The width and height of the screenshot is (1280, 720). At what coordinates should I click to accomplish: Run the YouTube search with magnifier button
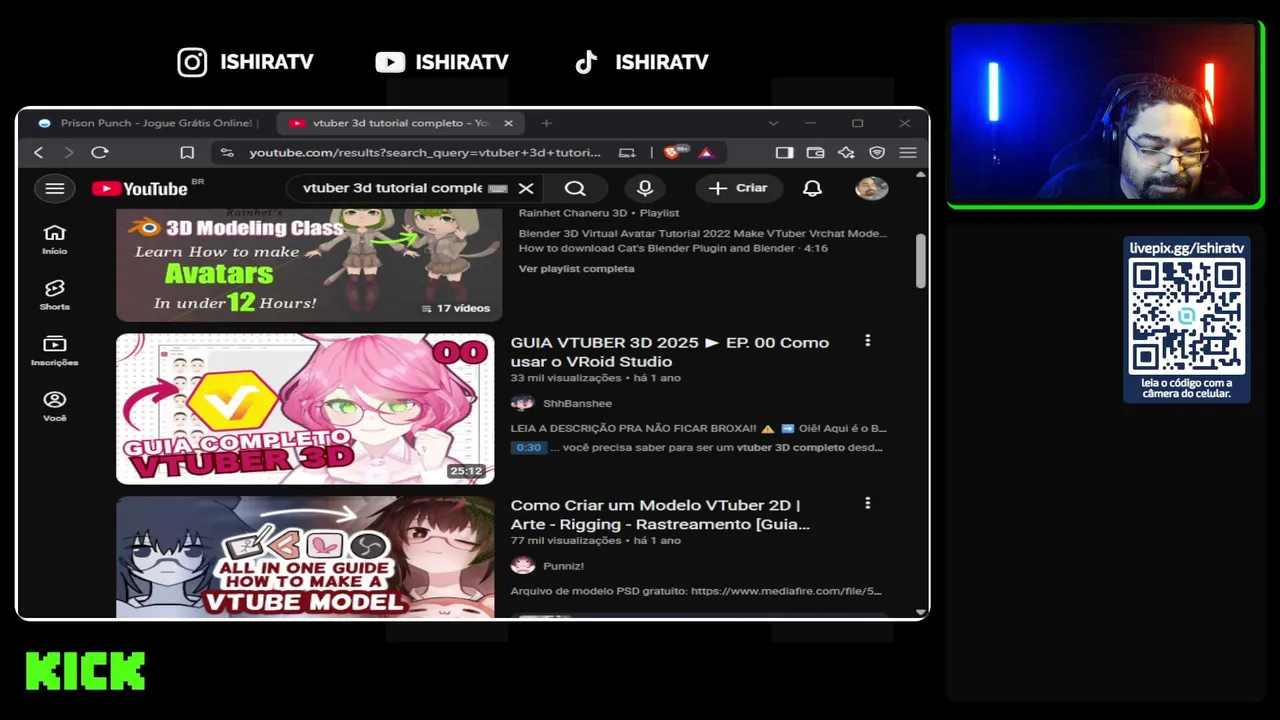pyautogui.click(x=575, y=188)
